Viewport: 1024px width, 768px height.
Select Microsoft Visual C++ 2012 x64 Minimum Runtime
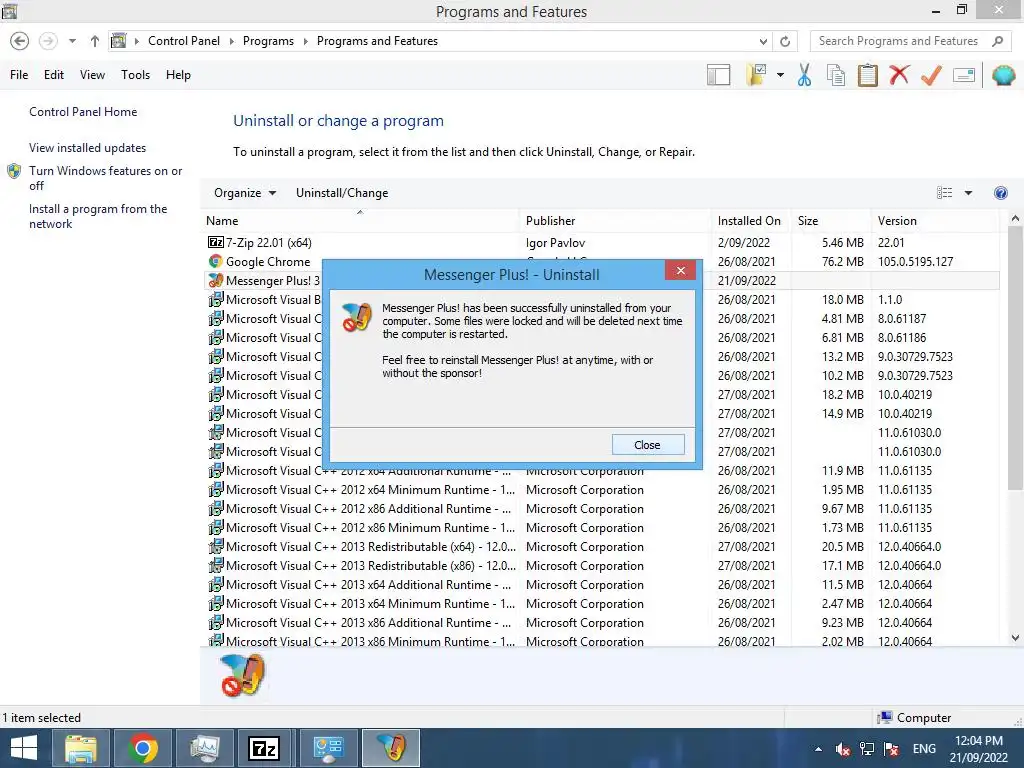[601, 489]
